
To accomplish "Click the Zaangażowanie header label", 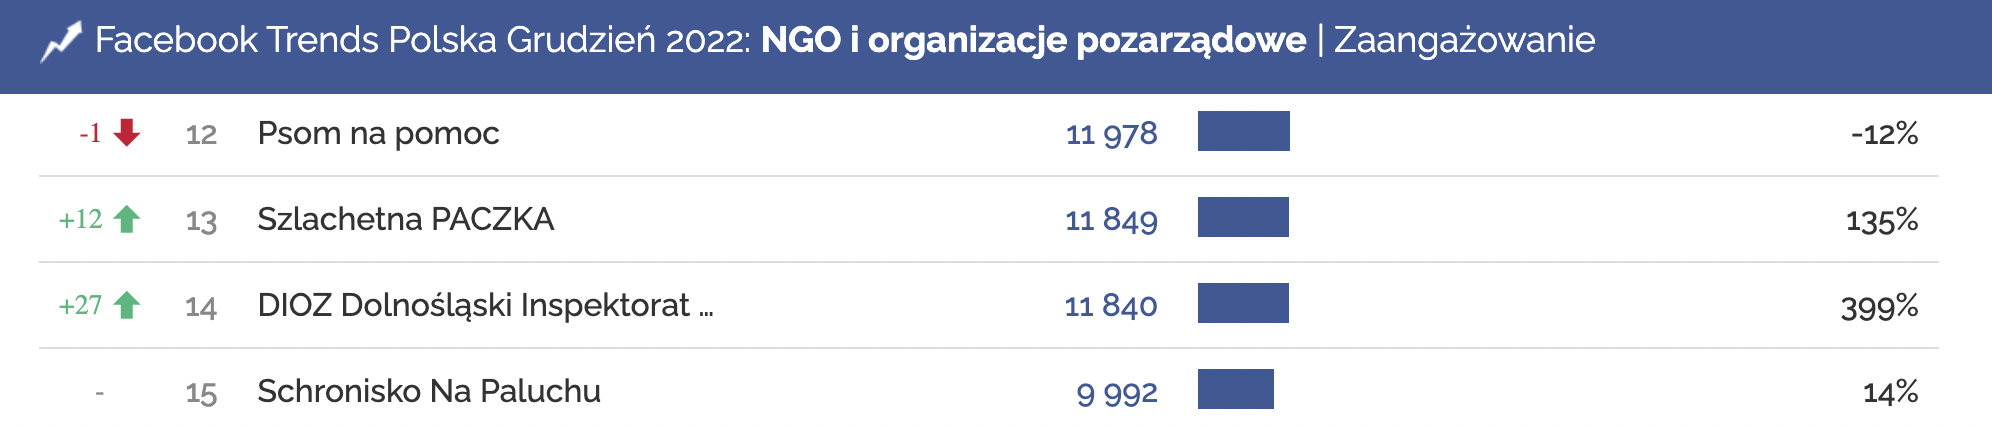I will (x=1464, y=40).
